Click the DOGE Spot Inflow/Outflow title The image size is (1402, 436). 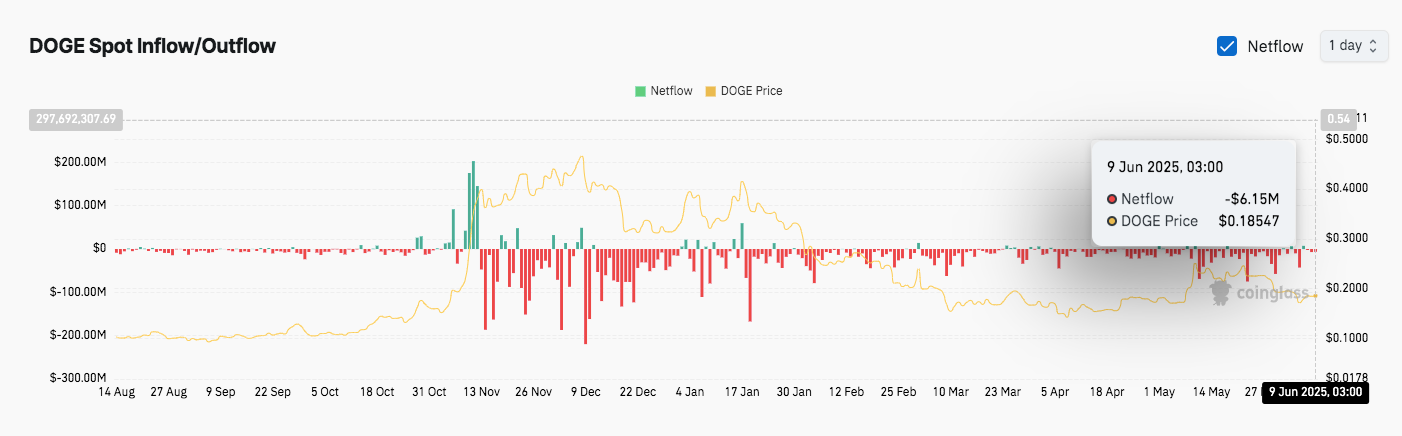tap(153, 46)
